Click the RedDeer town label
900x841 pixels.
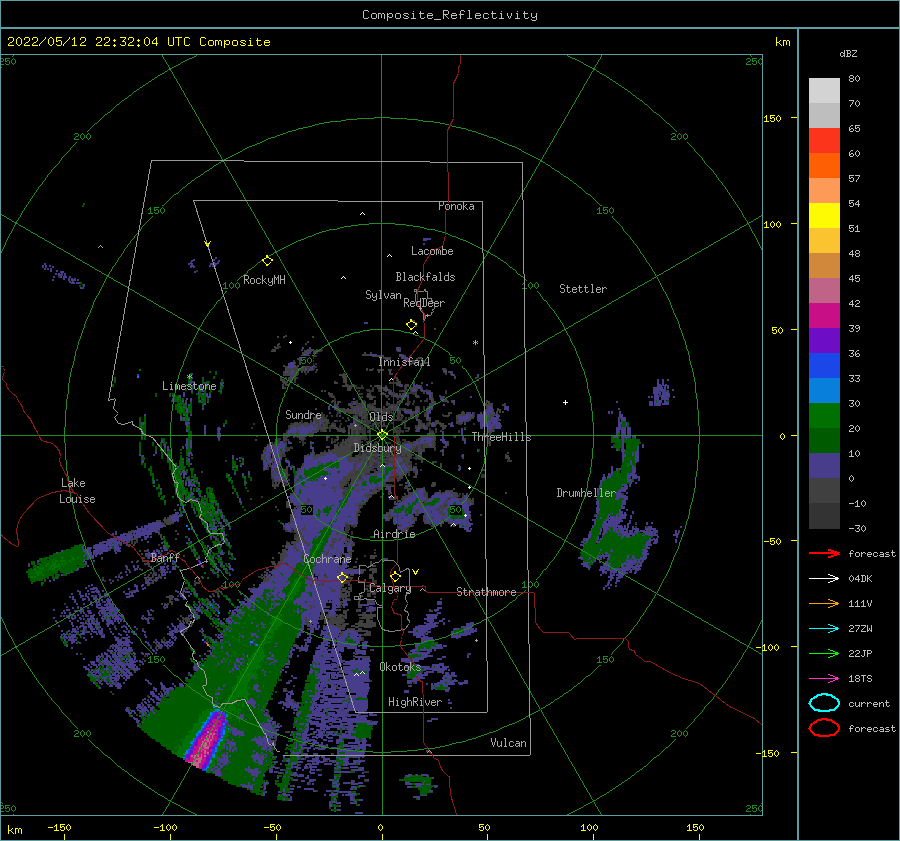[x=424, y=303]
